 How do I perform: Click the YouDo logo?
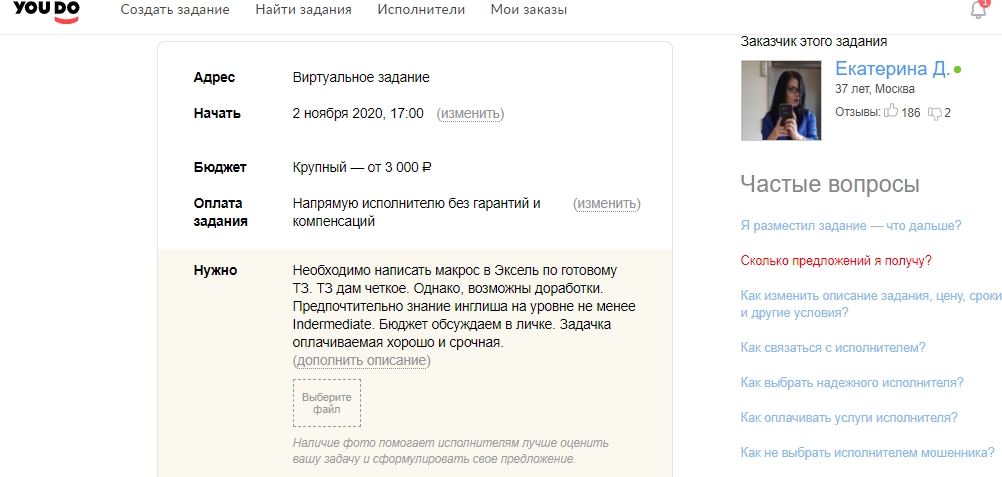(x=46, y=12)
